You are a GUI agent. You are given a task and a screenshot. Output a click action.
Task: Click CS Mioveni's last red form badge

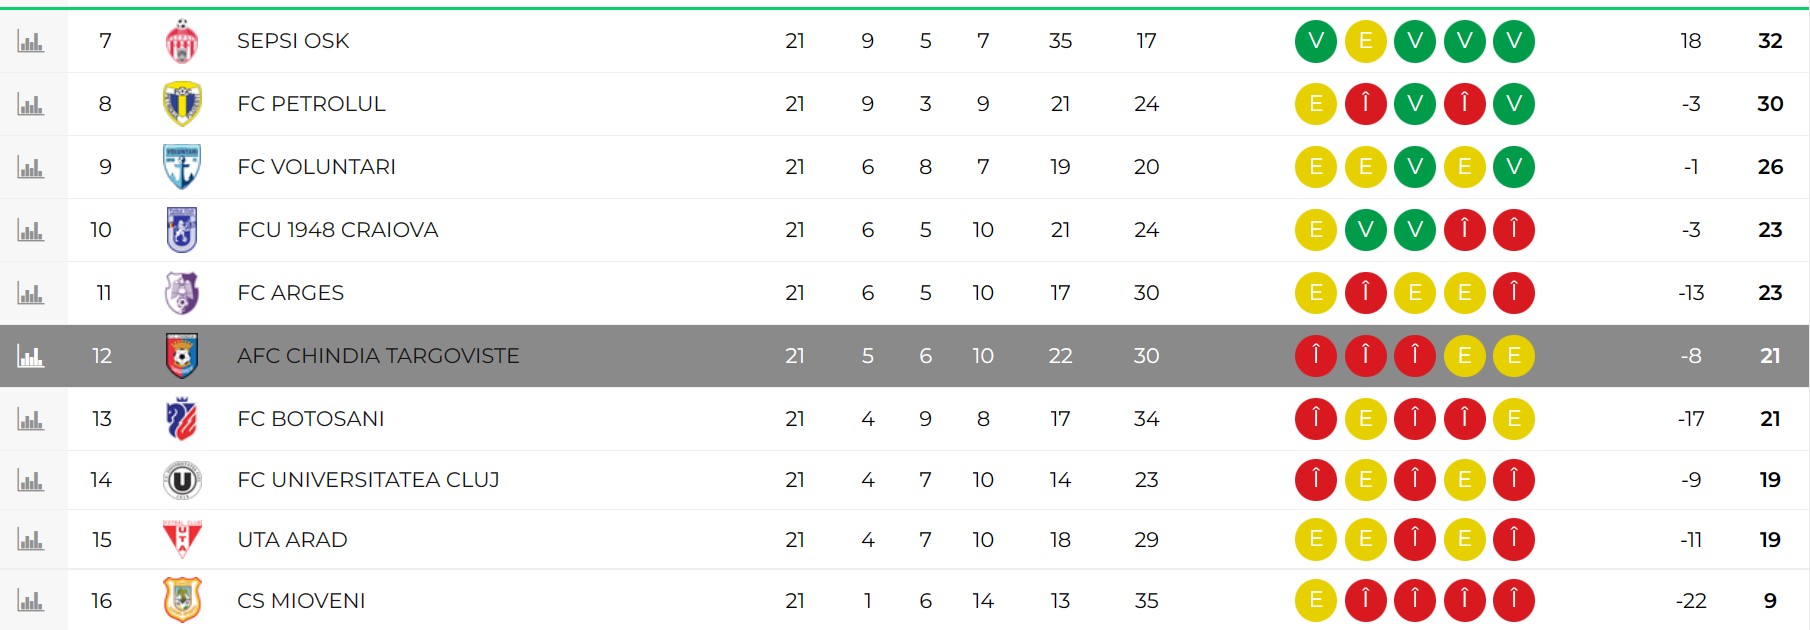click(x=1514, y=601)
